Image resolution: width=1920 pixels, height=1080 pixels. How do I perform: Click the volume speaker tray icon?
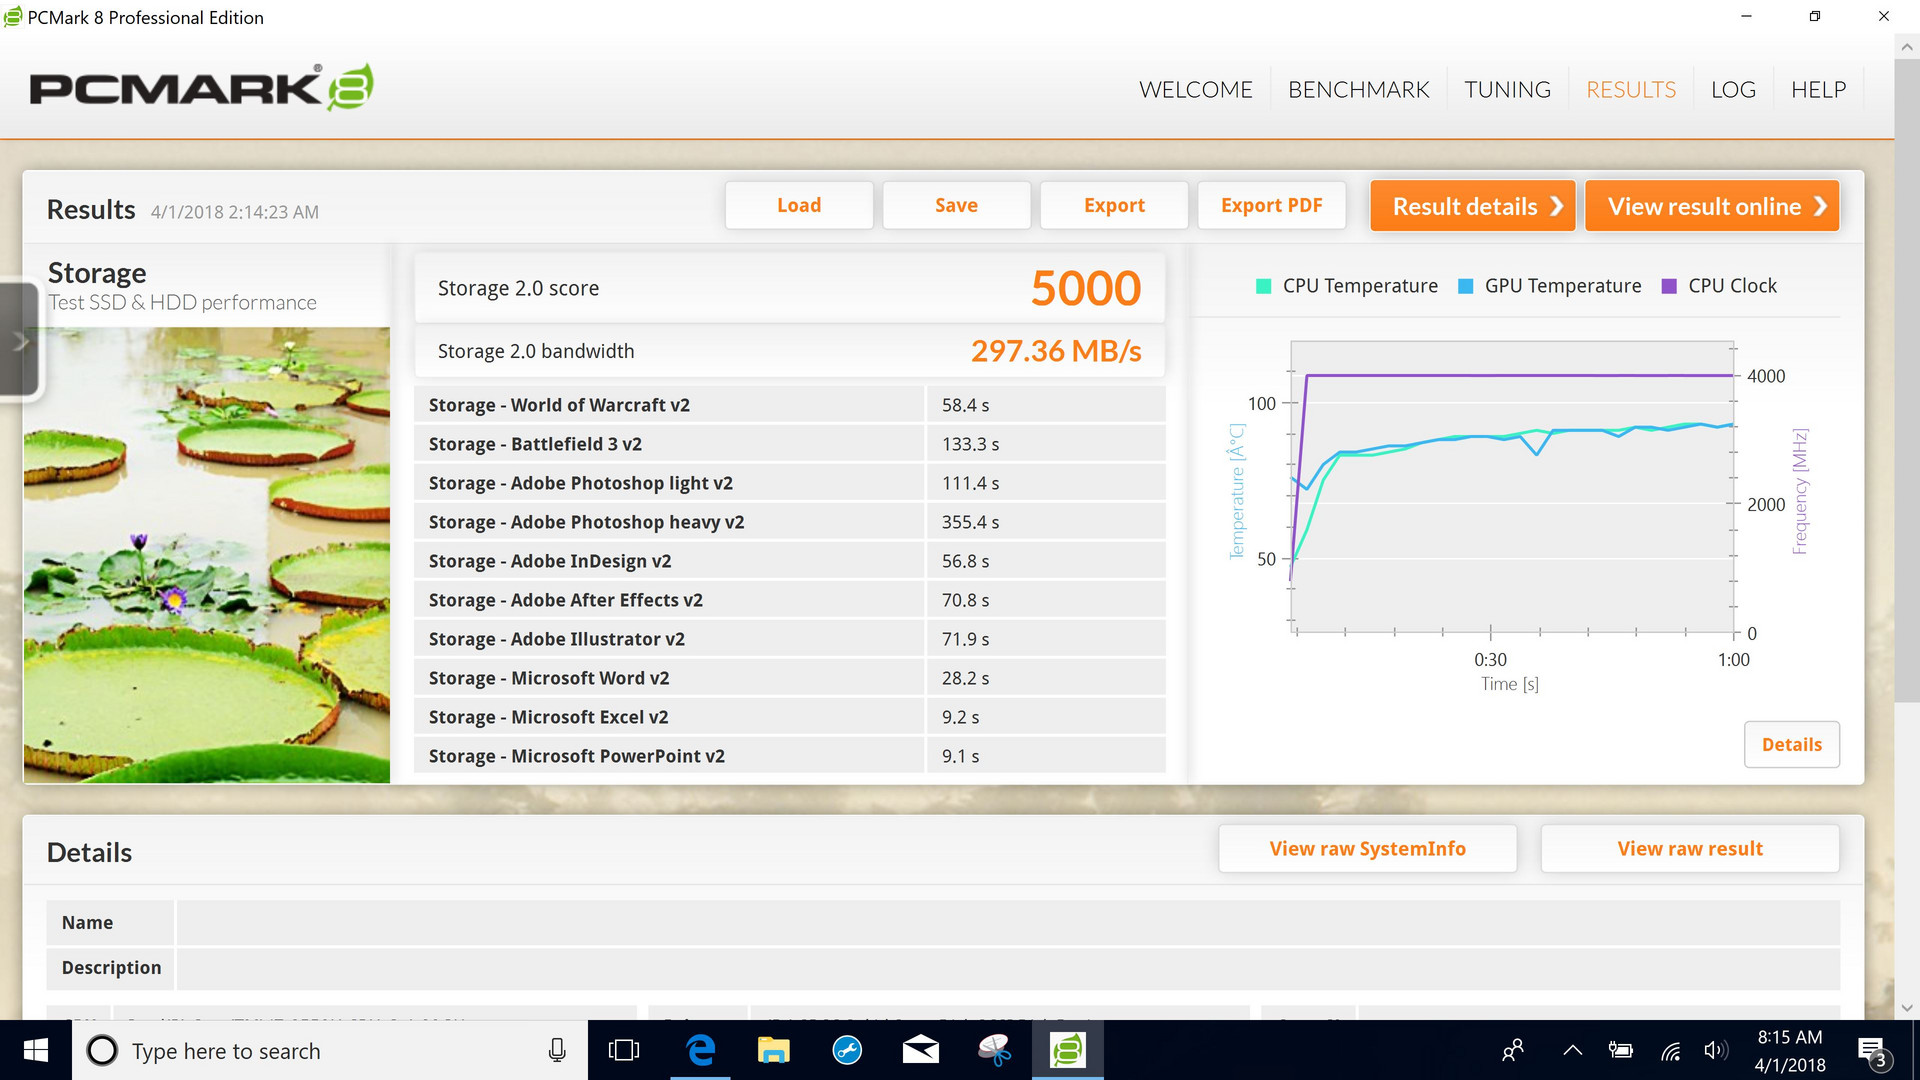[x=1715, y=1050]
